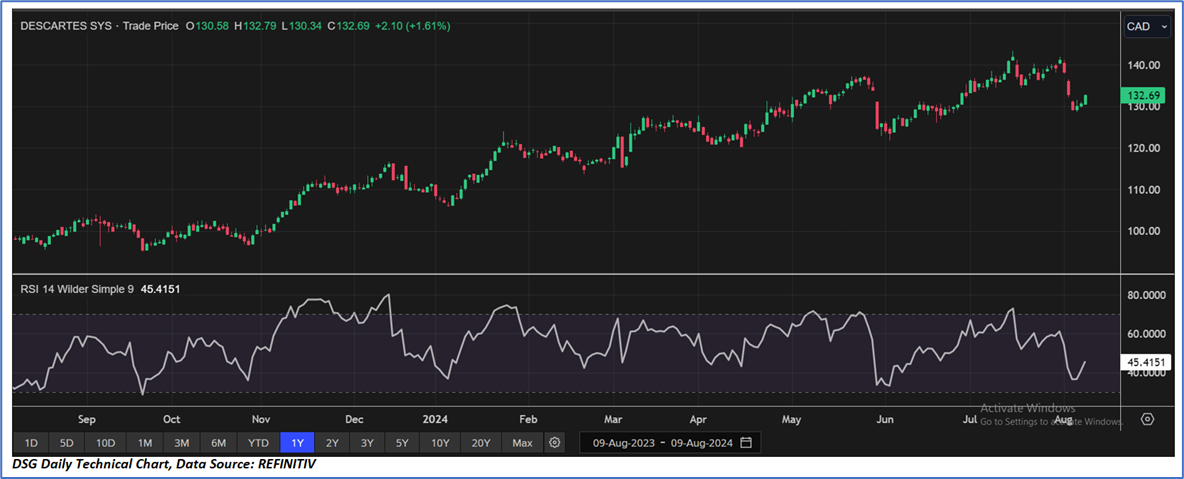Set chart range to 1M
Viewport: 1184px width, 479px height.
point(145,442)
